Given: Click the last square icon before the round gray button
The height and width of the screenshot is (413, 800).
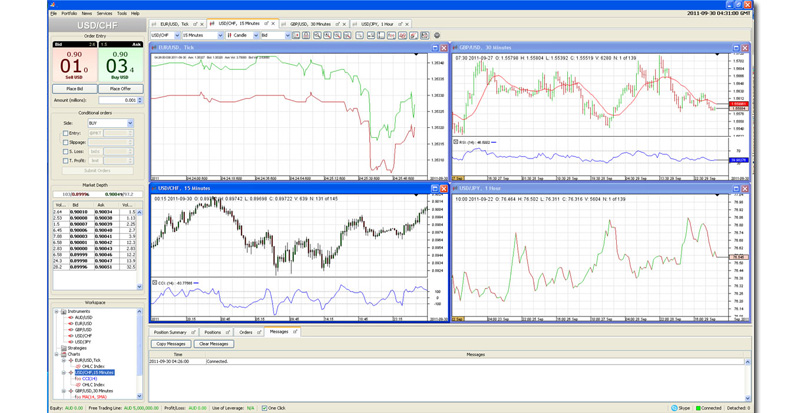Looking at the screenshot, I should pyautogui.click(x=424, y=35).
